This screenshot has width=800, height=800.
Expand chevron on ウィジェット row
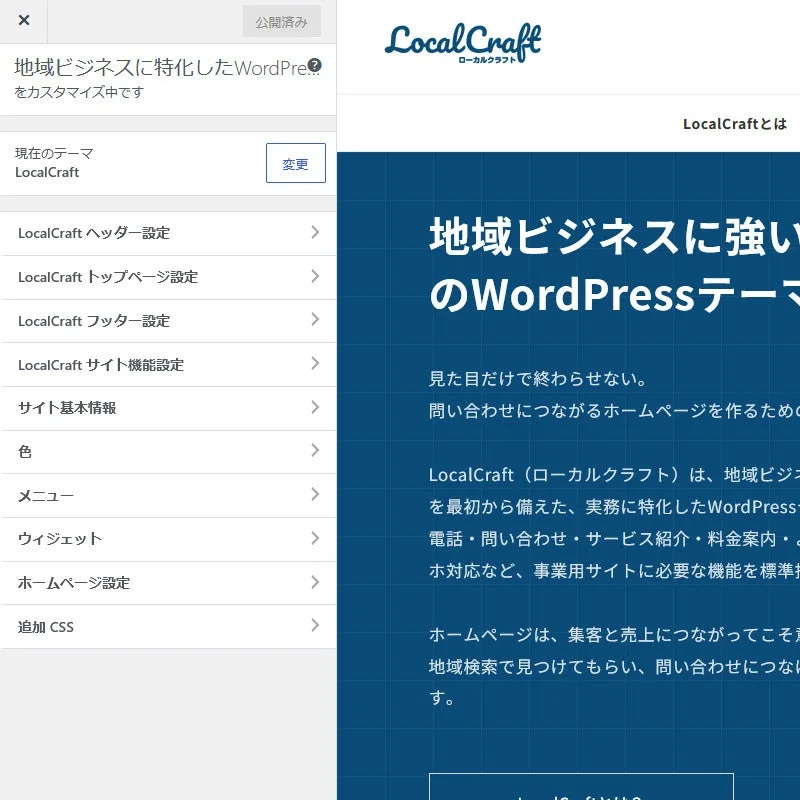pyautogui.click(x=315, y=538)
